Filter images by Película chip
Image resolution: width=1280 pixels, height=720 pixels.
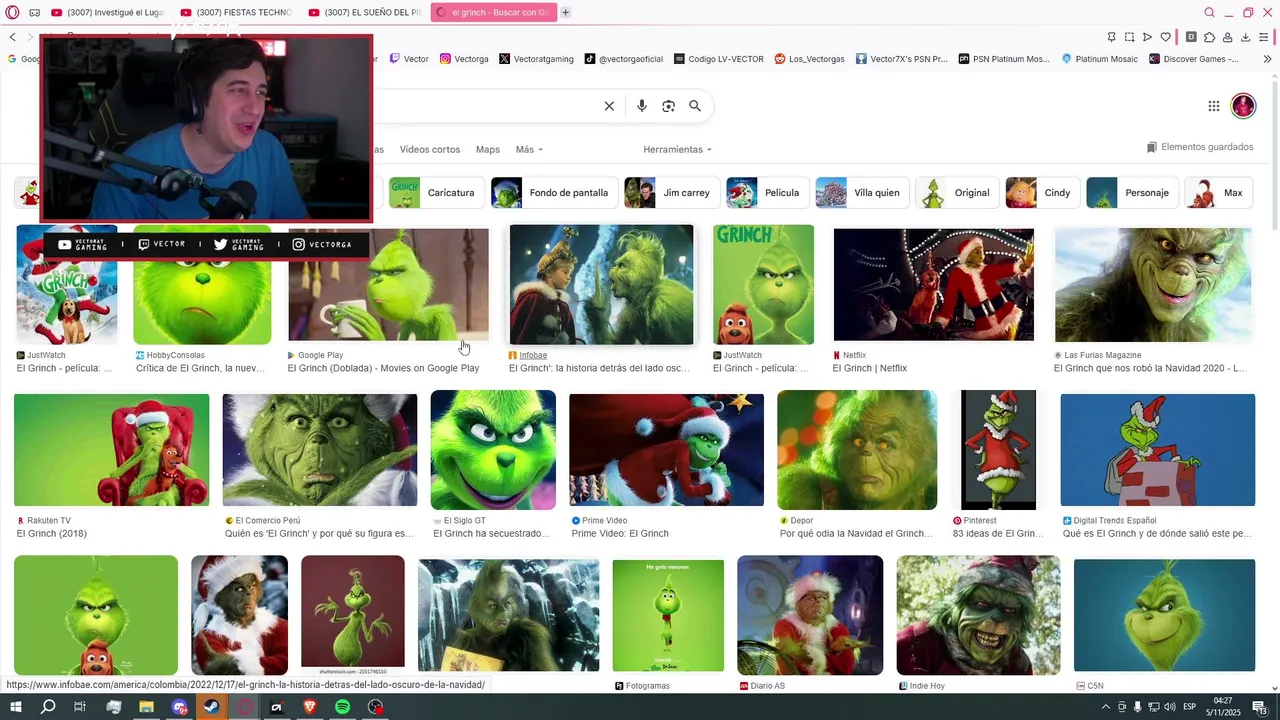[x=766, y=193]
